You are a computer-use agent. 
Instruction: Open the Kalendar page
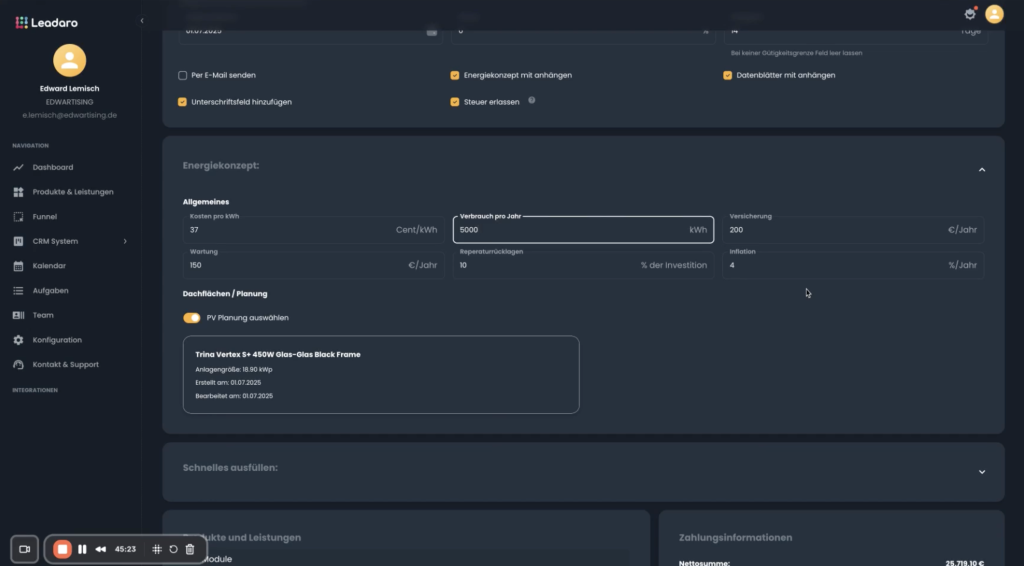(49, 266)
